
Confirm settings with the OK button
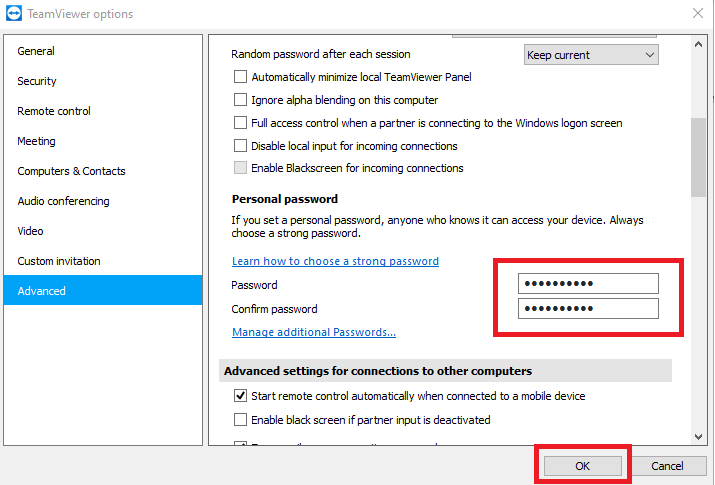pyautogui.click(x=582, y=465)
